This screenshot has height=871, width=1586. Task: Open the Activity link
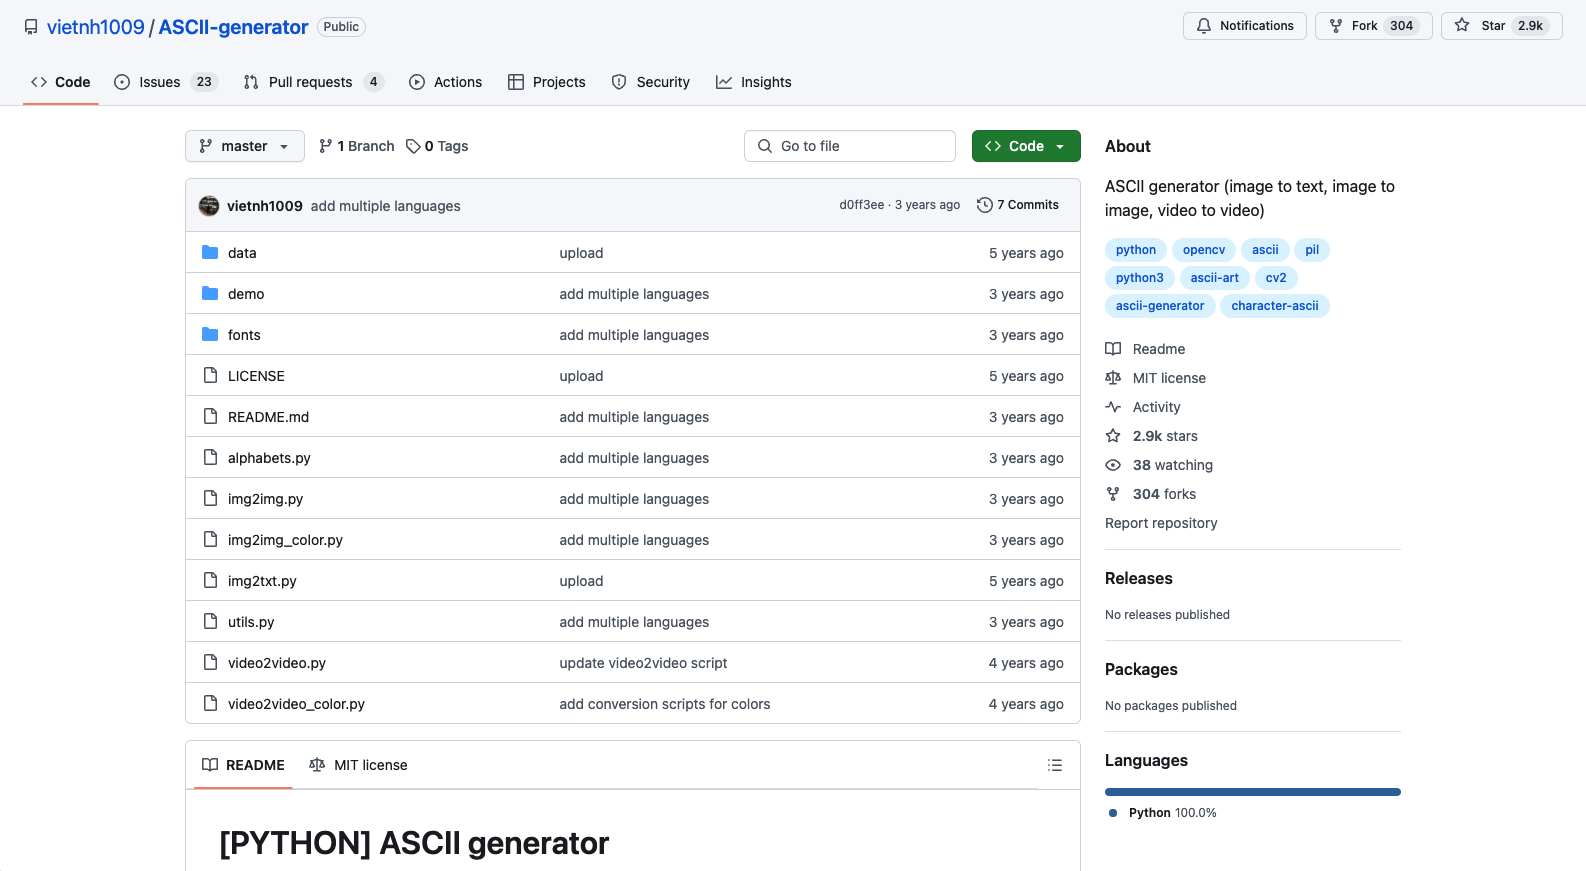point(1143,407)
